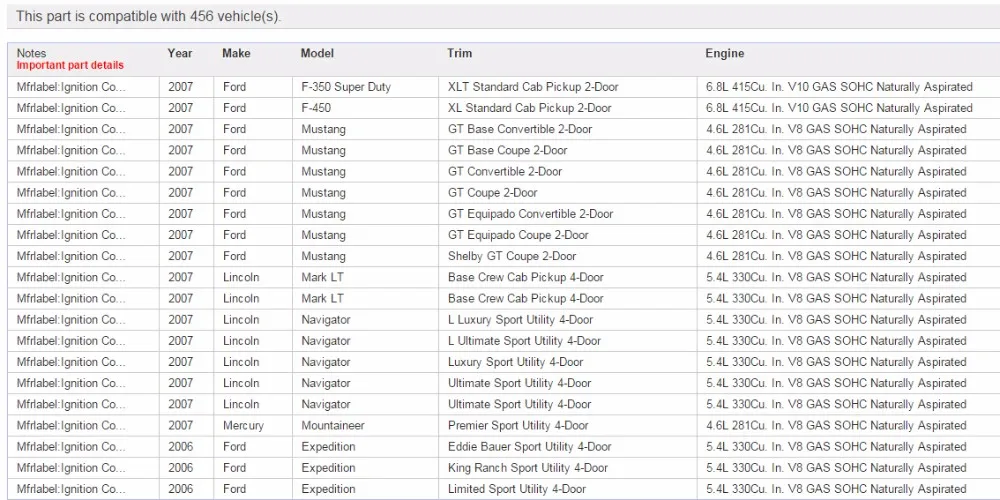1000x500 pixels.
Task: Click the Notes cell in the F-350 Super Duty row
Action: [71, 87]
